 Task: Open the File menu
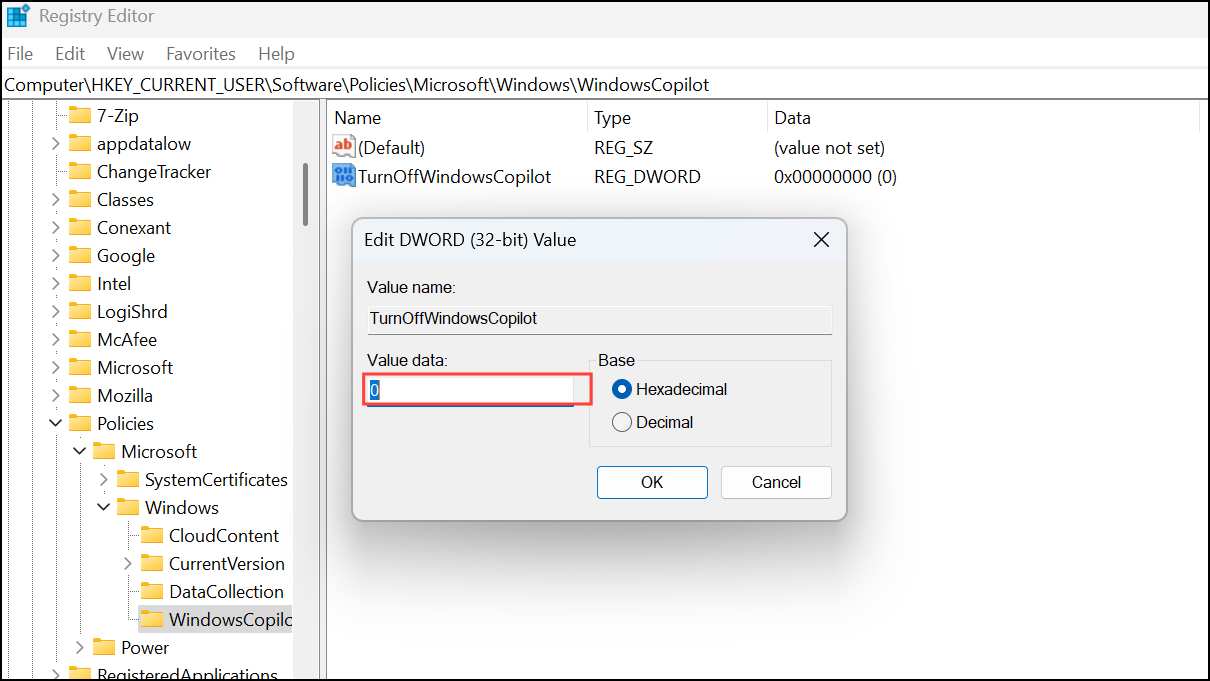pyautogui.click(x=20, y=54)
